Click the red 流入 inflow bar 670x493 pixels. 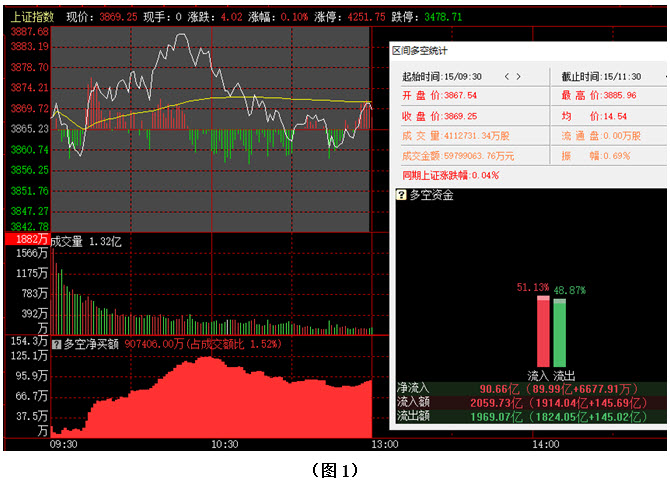(543, 332)
